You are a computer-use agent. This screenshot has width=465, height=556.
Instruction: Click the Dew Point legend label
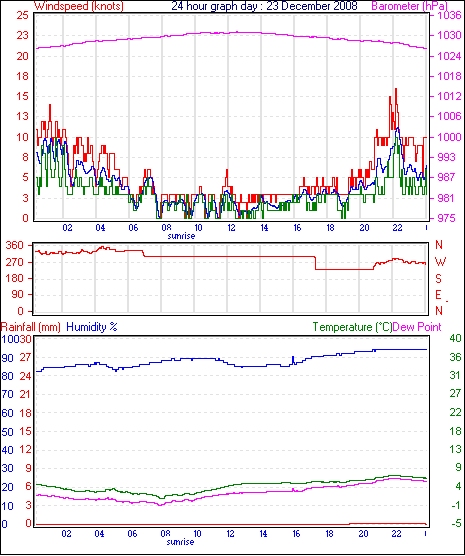click(x=417, y=327)
